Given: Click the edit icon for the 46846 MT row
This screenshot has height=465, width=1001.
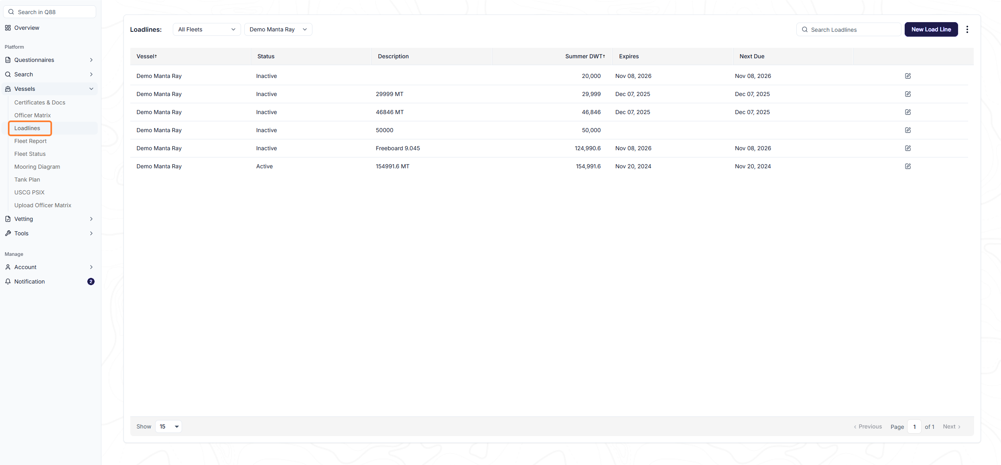Looking at the screenshot, I should coord(908,112).
